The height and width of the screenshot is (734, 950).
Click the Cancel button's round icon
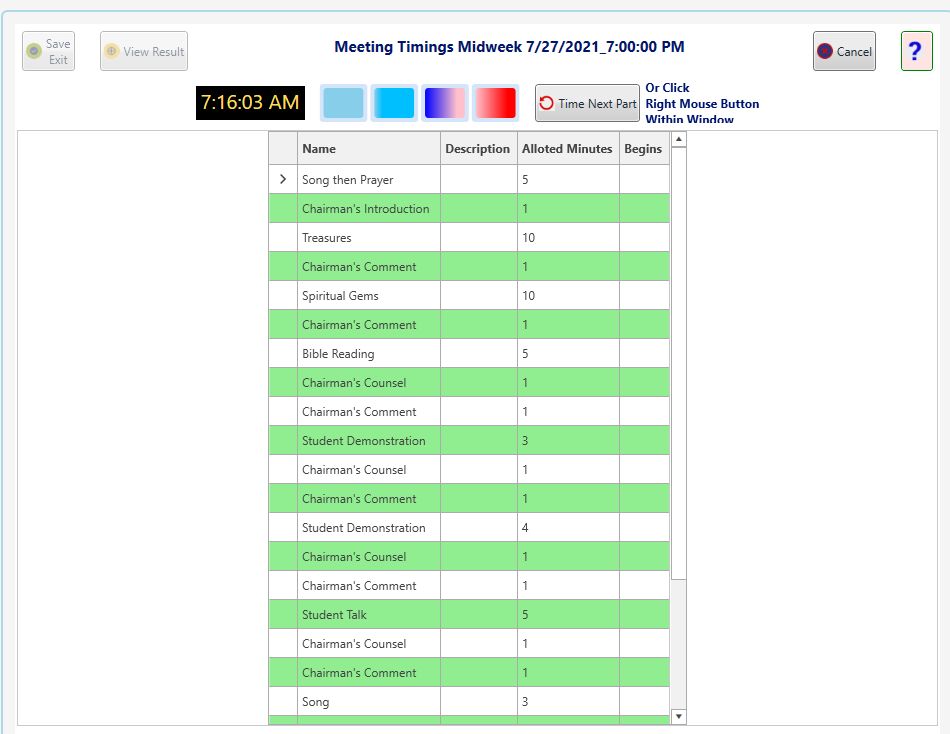[825, 52]
